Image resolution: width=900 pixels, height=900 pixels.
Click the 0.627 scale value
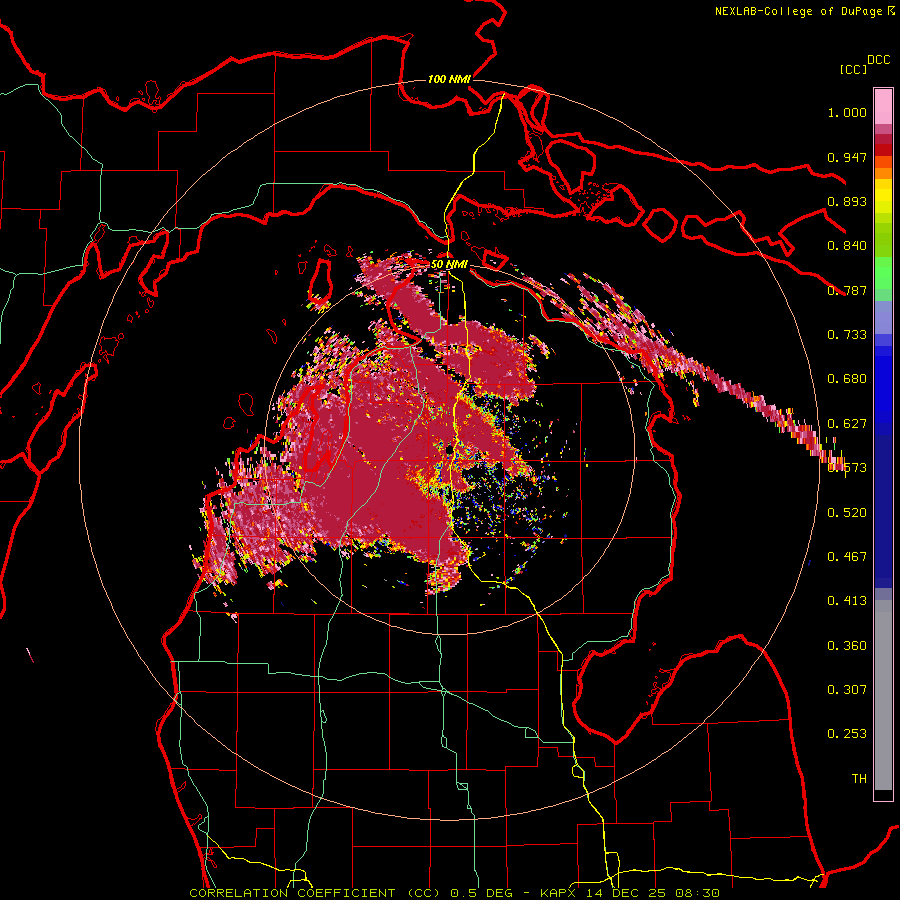tap(847, 424)
